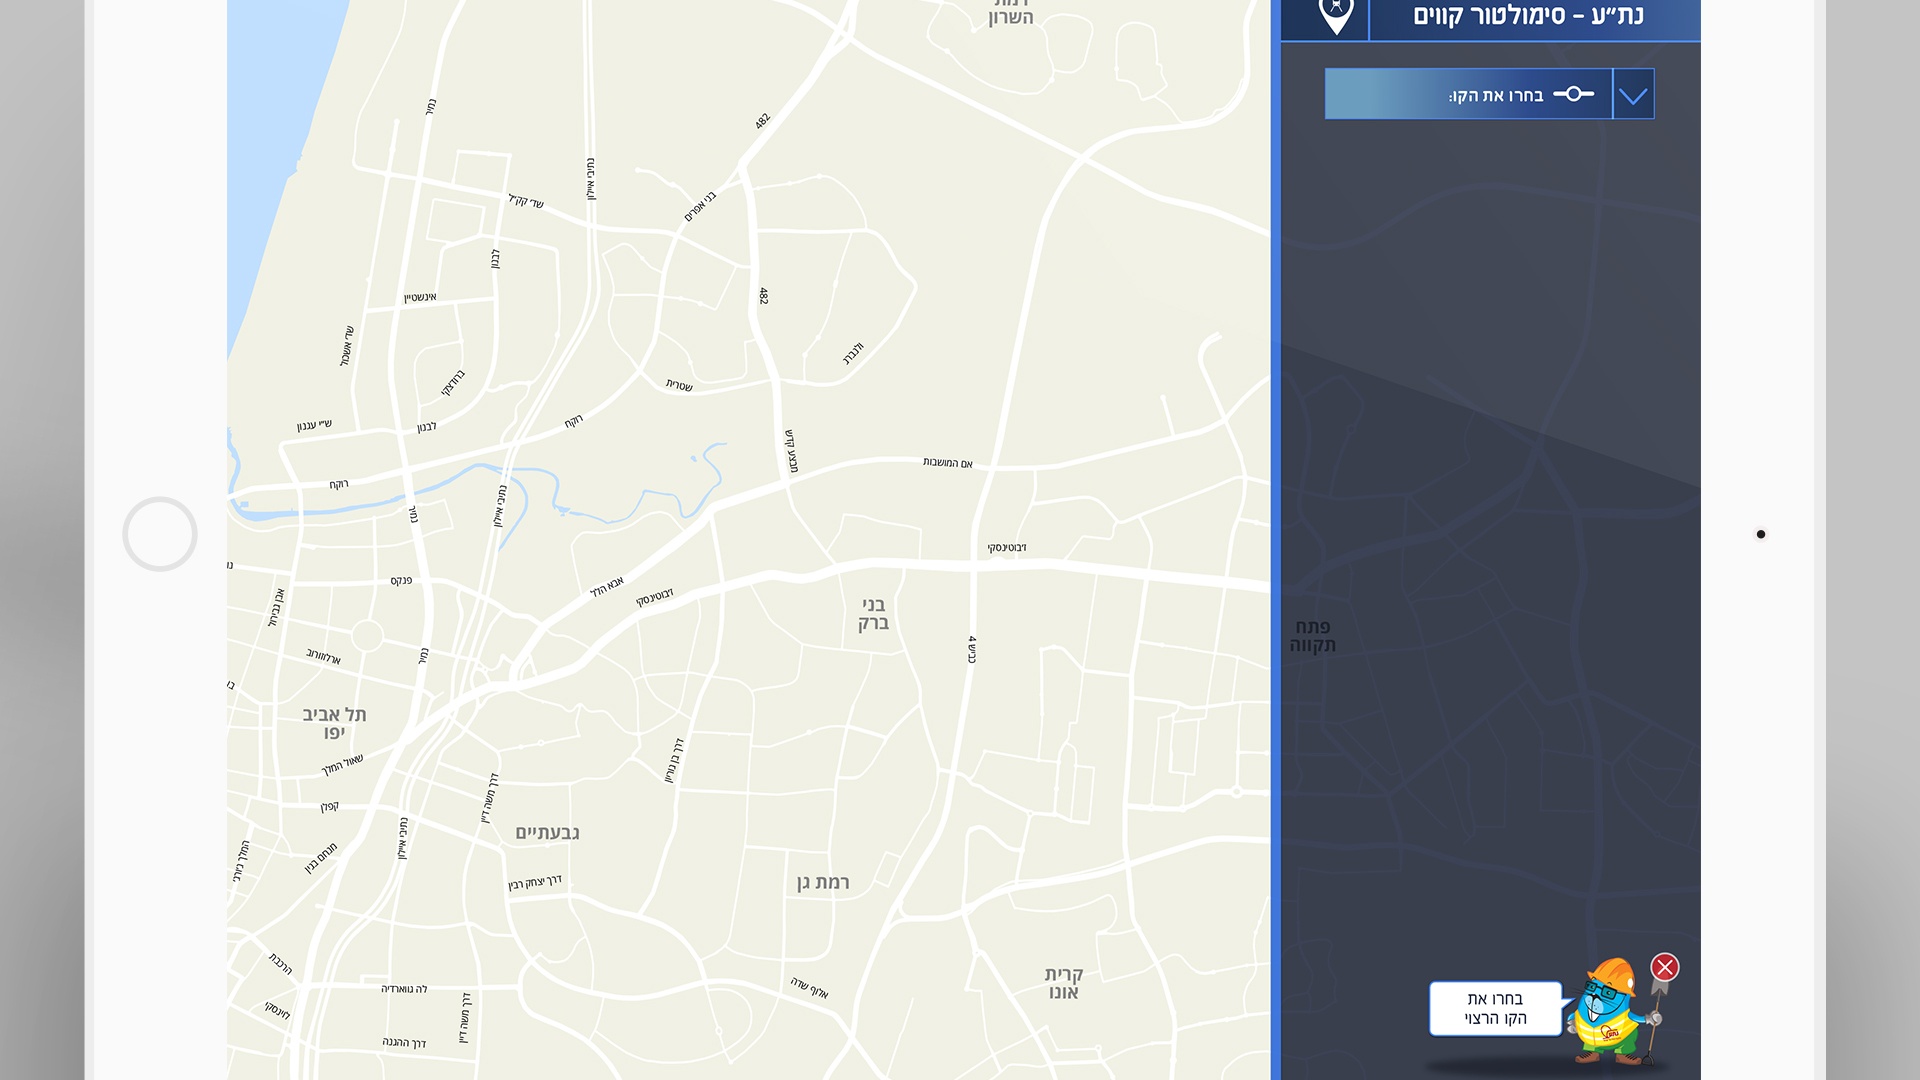Expand the line selector dropdown chevron
This screenshot has width=1920, height=1080.
(x=1633, y=95)
